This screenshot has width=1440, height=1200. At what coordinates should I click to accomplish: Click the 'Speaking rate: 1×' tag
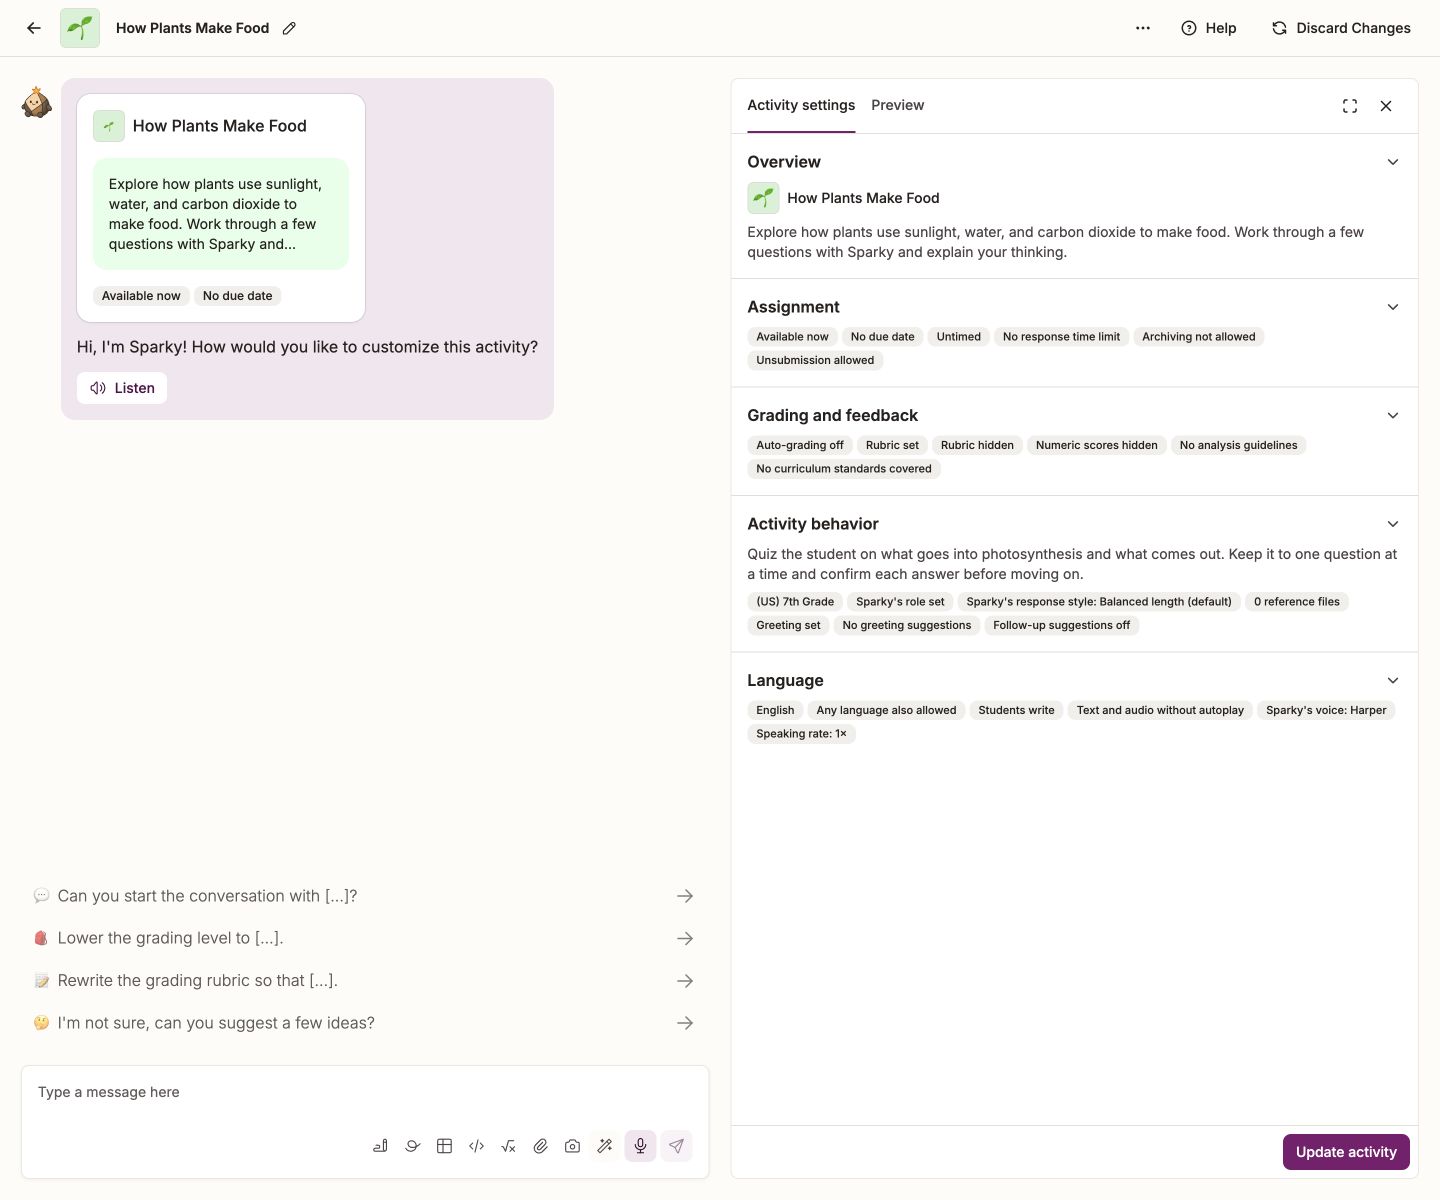[801, 734]
